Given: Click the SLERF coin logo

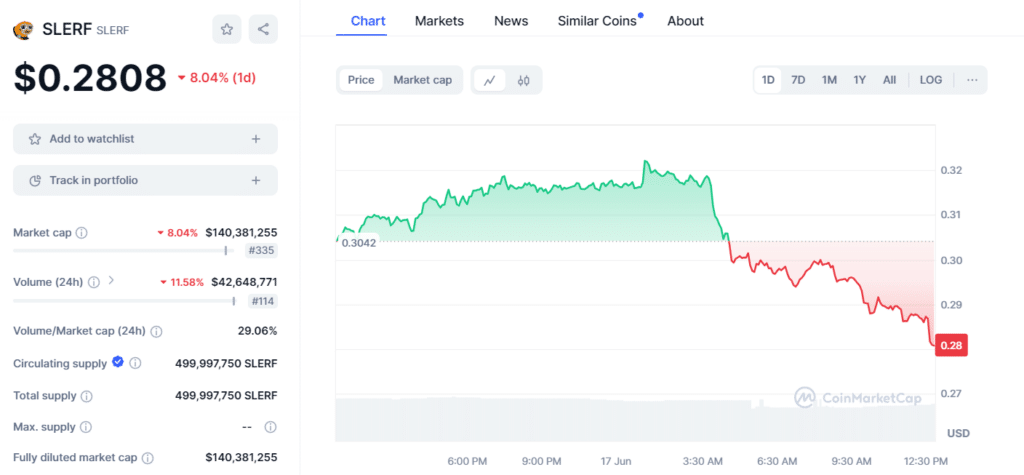Looking at the screenshot, I should tap(23, 30).
